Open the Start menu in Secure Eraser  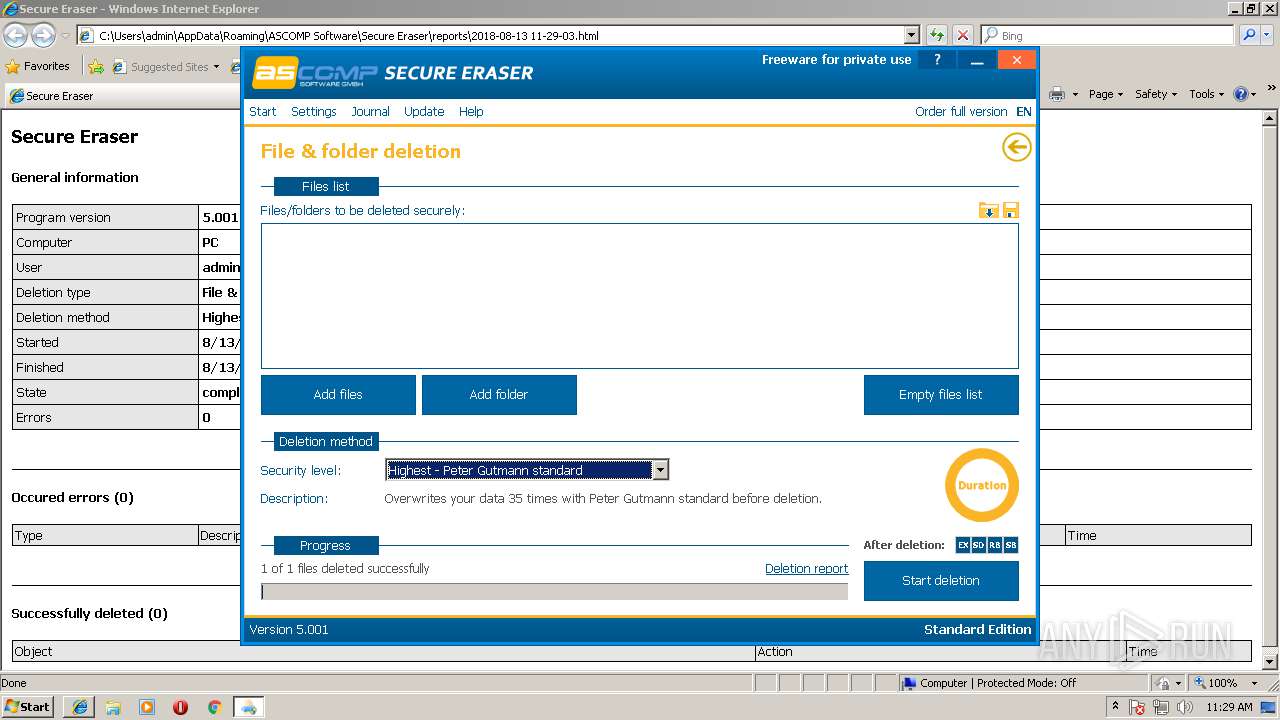[x=263, y=111]
